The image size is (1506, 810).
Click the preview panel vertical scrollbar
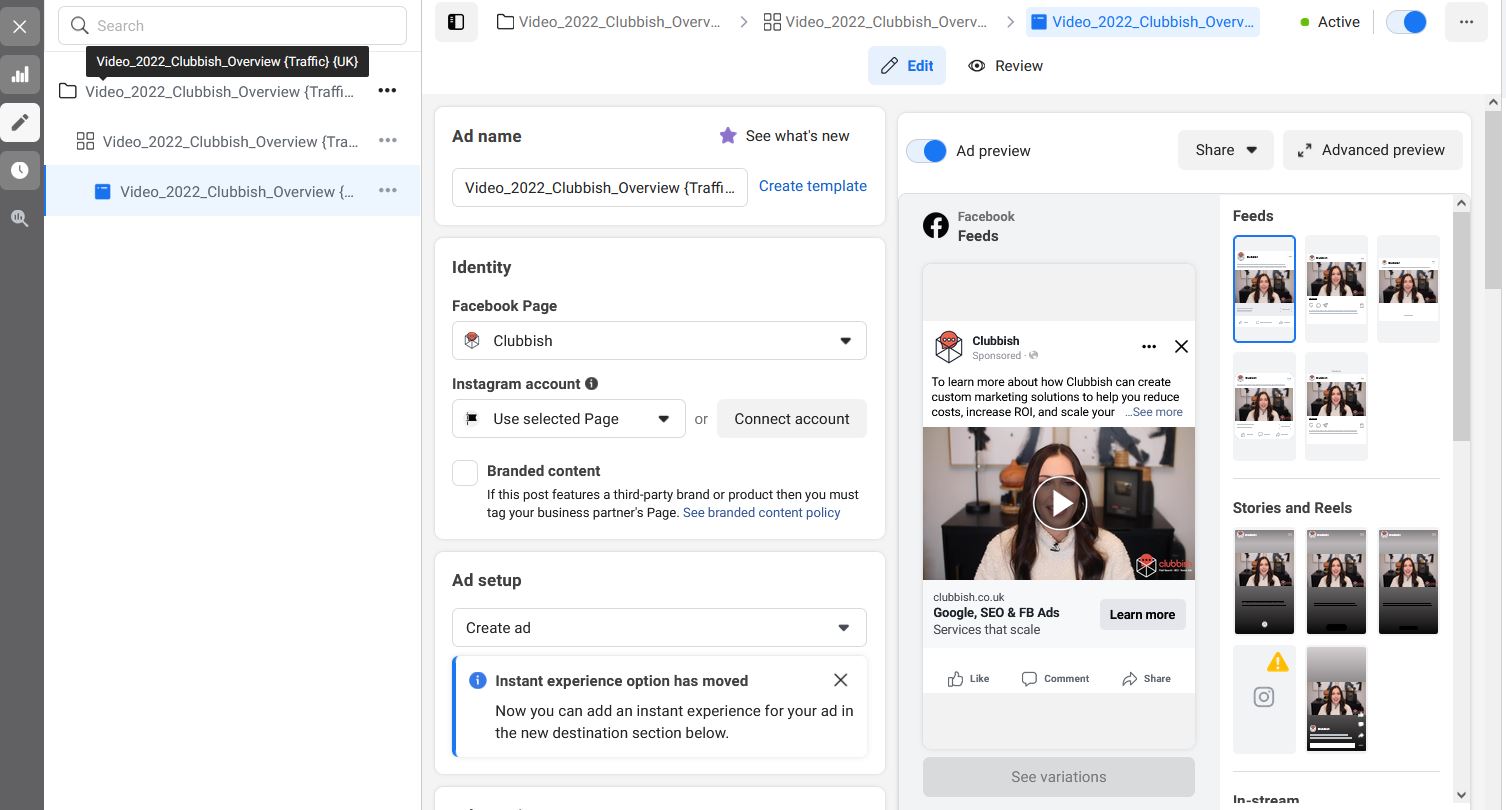[1461, 325]
